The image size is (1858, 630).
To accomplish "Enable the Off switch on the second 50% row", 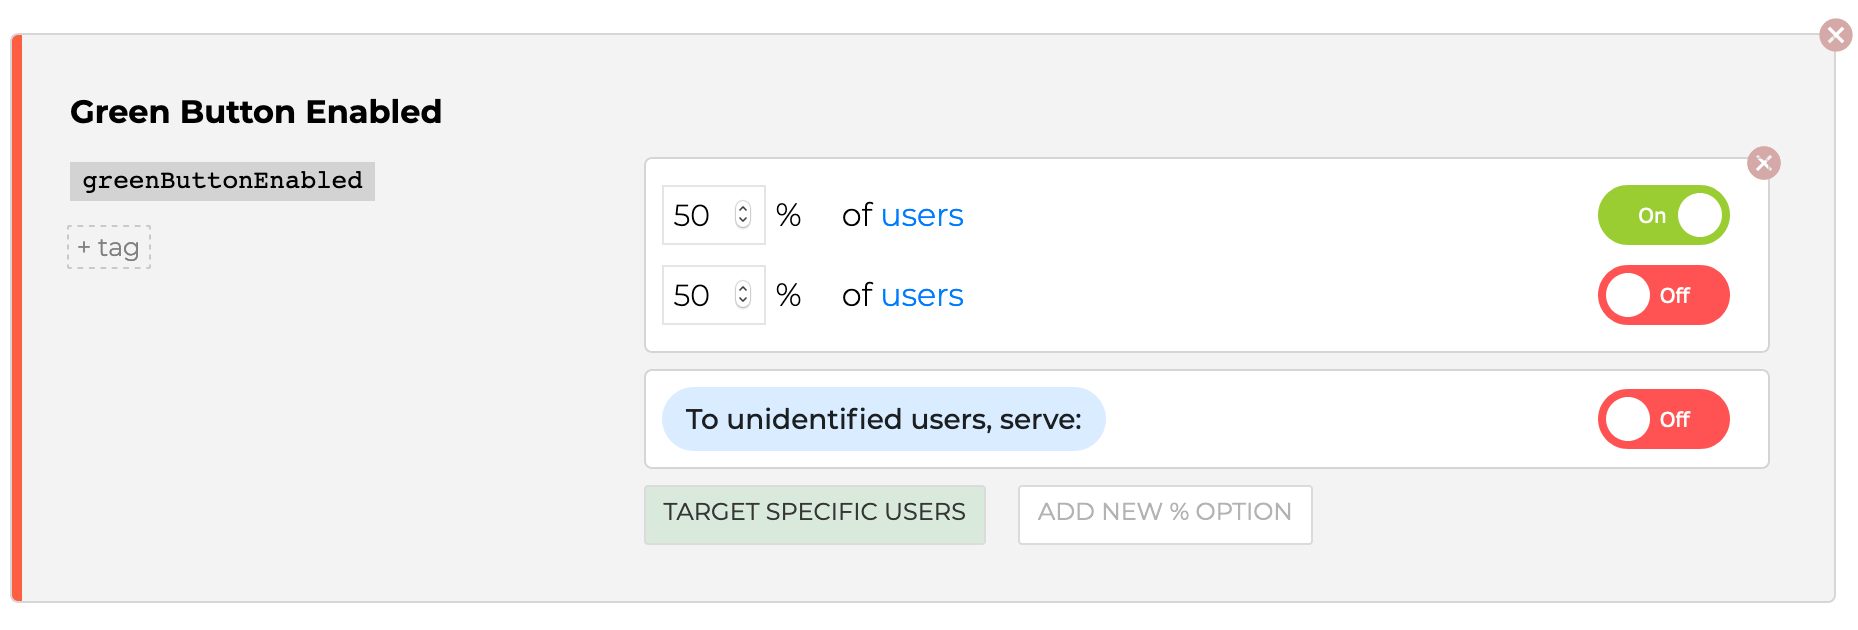I will (1663, 295).
